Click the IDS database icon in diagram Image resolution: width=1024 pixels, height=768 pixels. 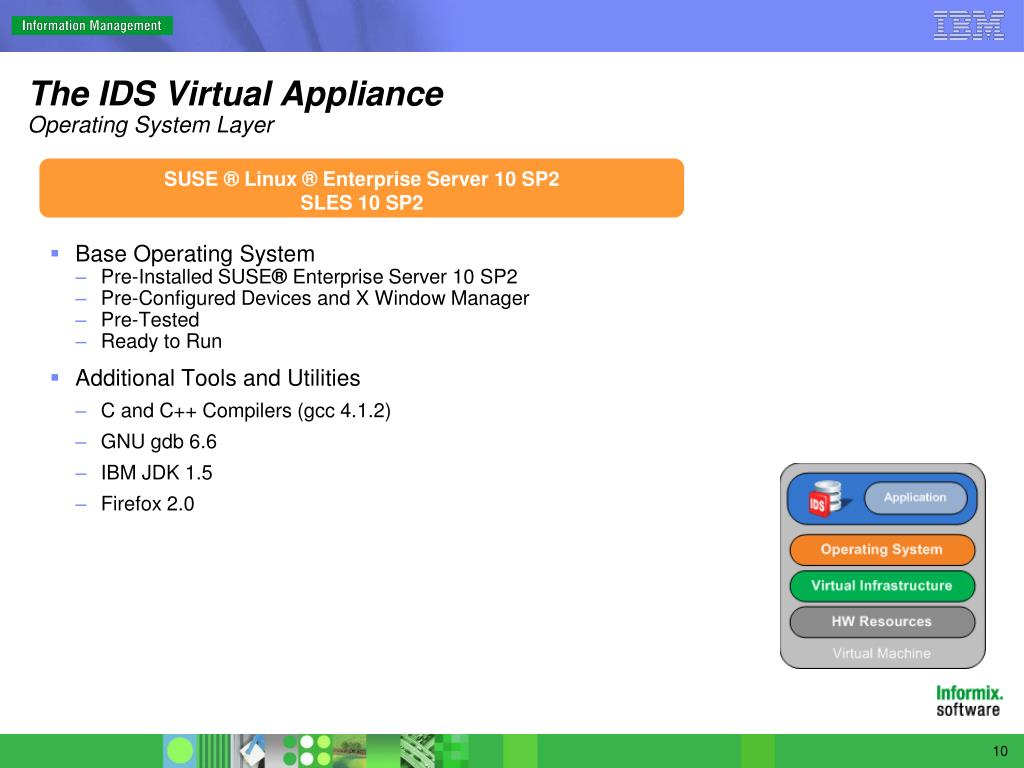pyautogui.click(x=828, y=499)
